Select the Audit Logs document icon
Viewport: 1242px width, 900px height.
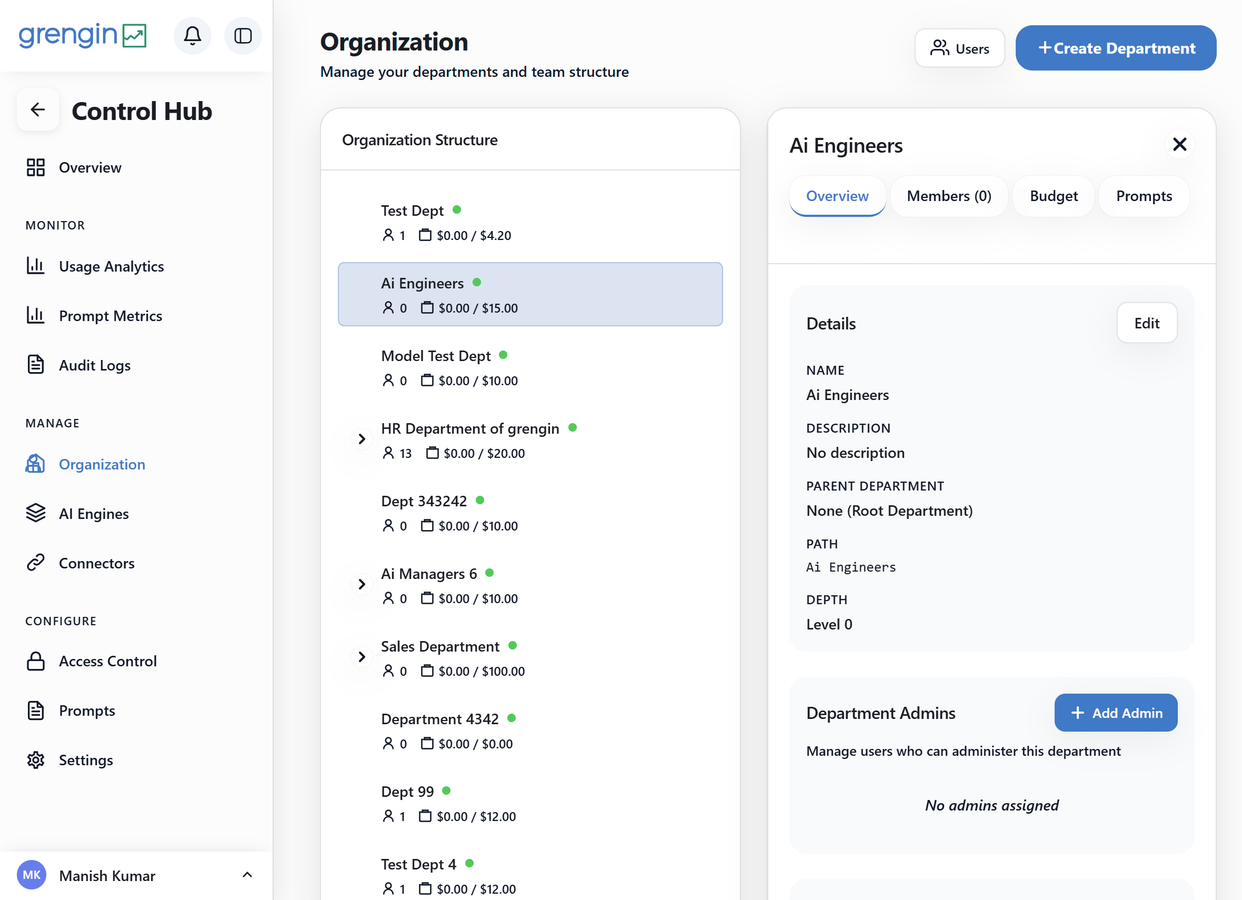click(x=36, y=365)
